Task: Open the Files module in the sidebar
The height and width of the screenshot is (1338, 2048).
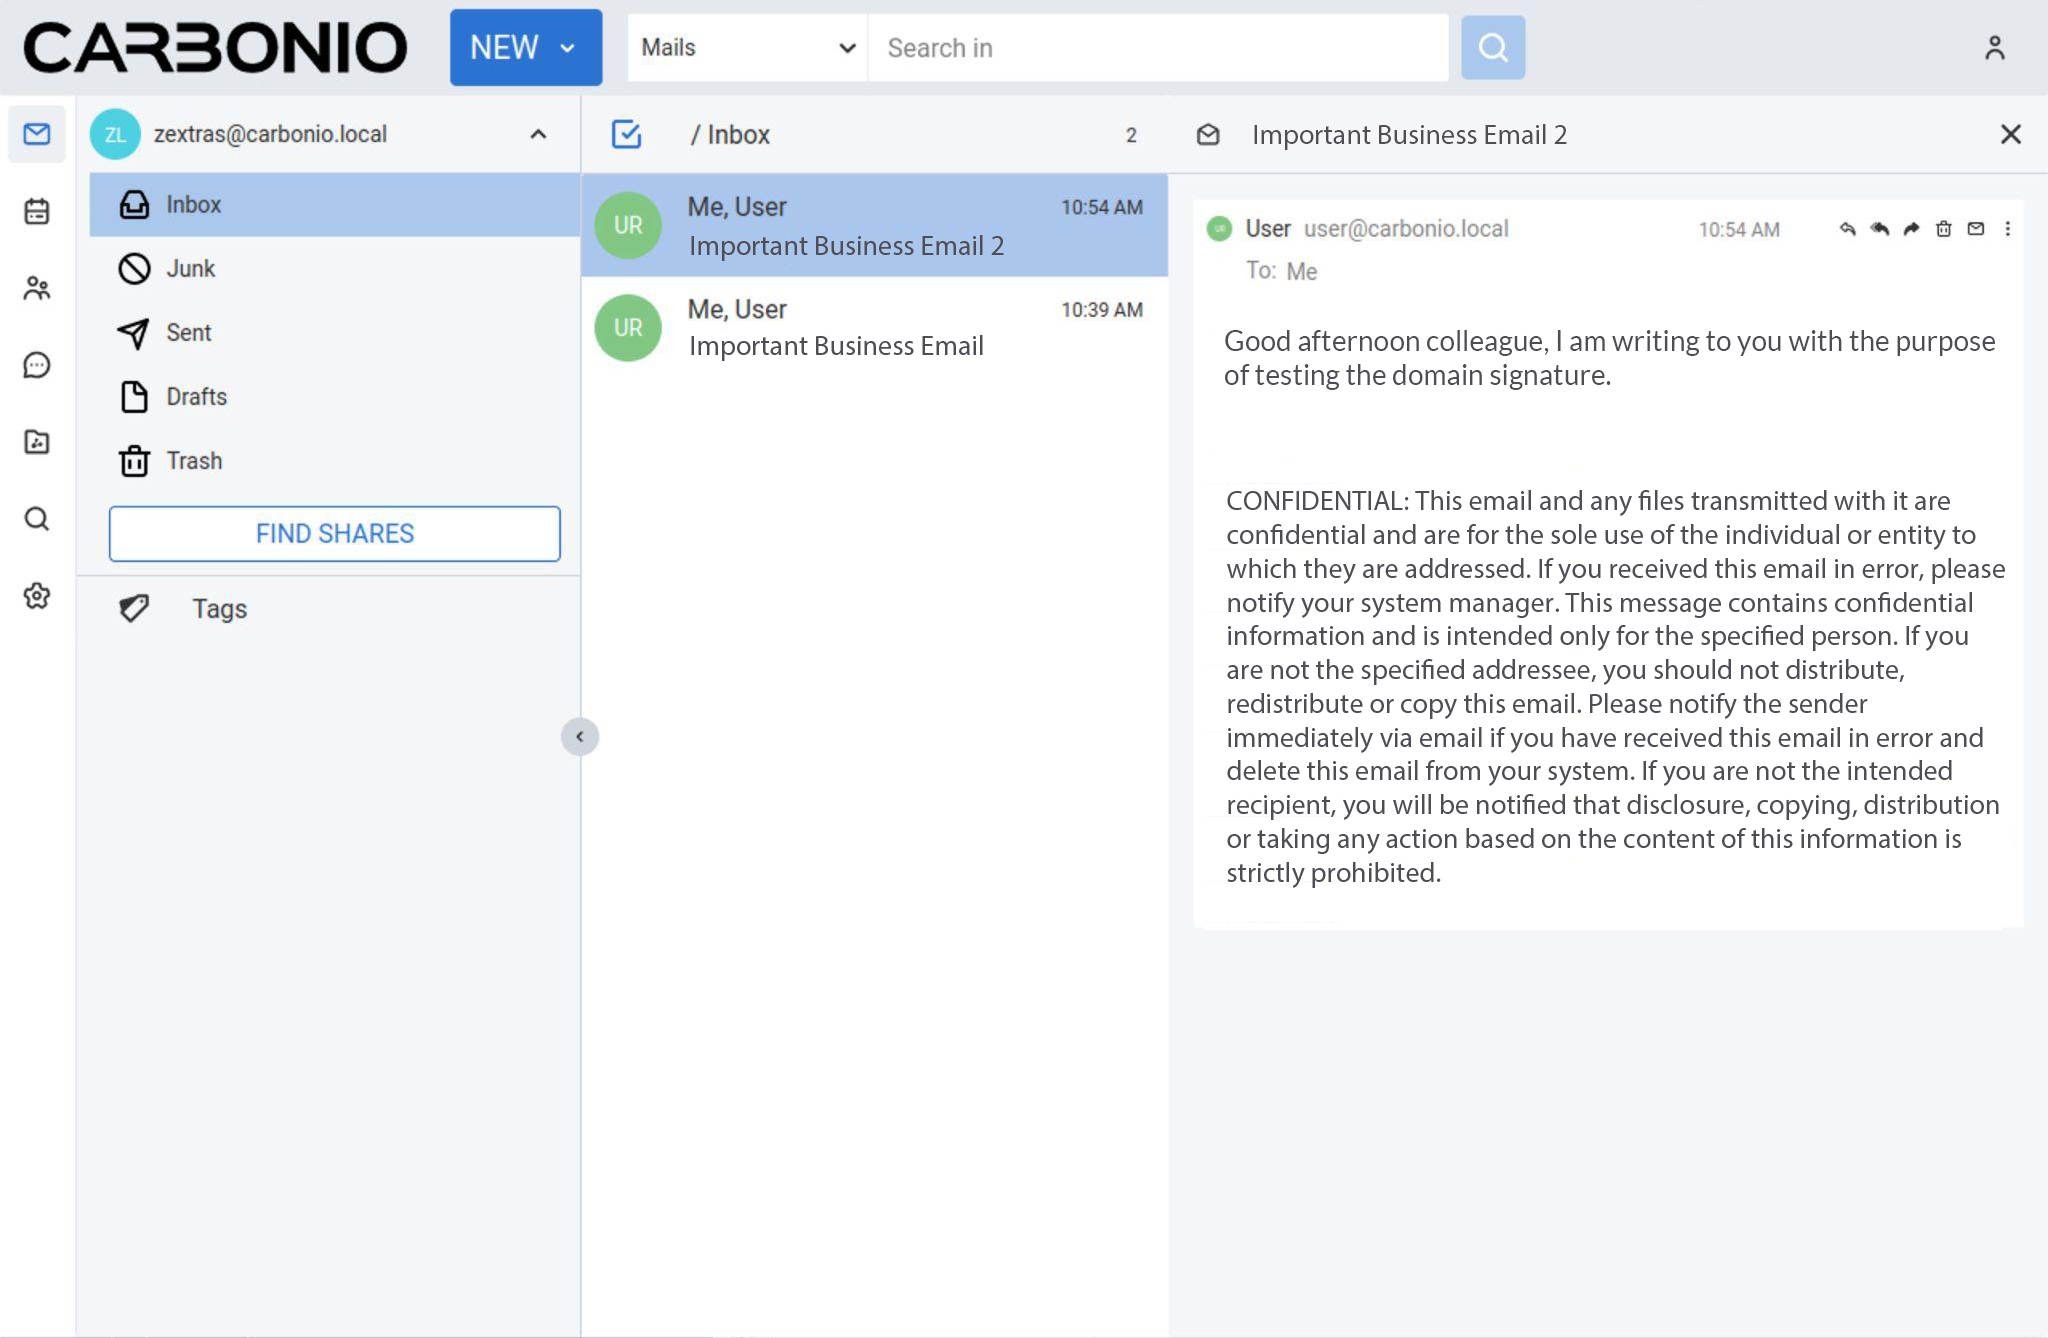Action: click(x=37, y=441)
